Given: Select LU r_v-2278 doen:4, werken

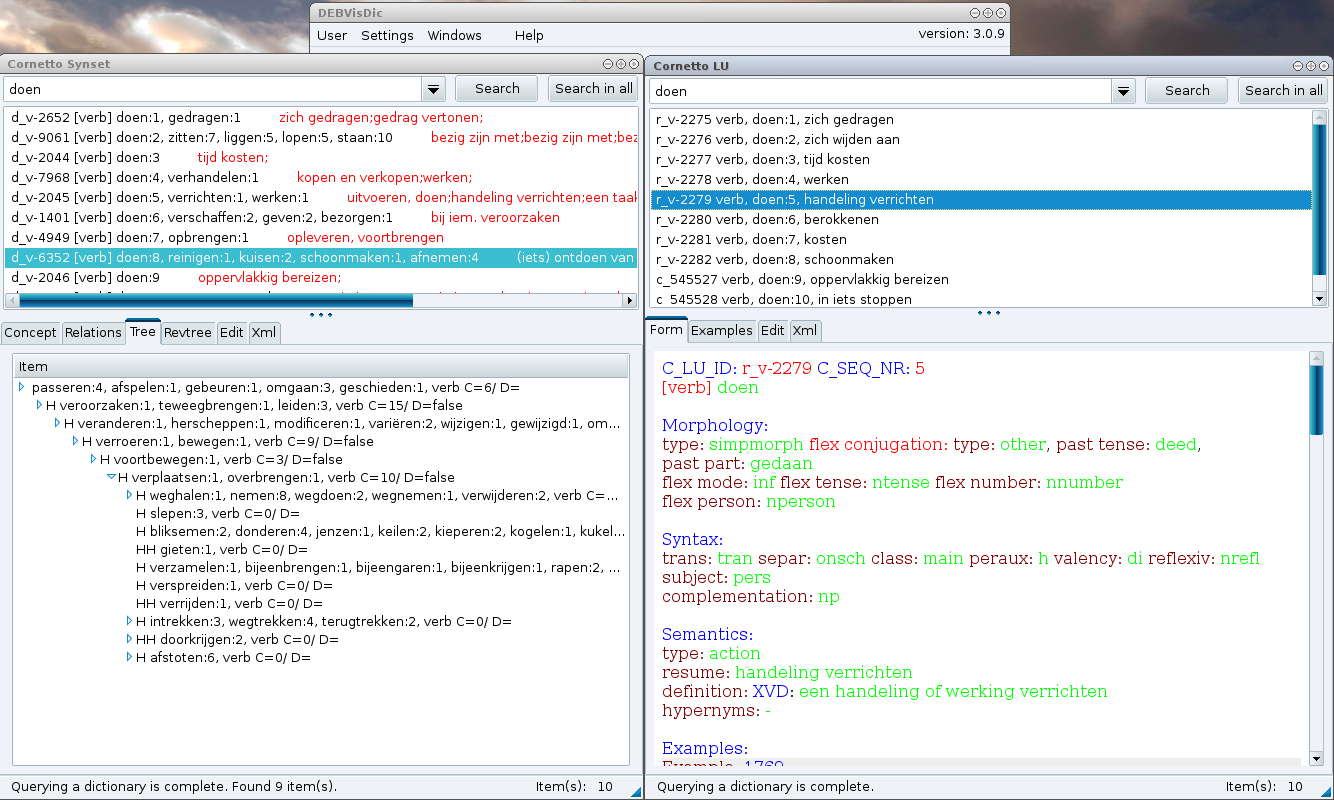Looking at the screenshot, I should (981, 179).
